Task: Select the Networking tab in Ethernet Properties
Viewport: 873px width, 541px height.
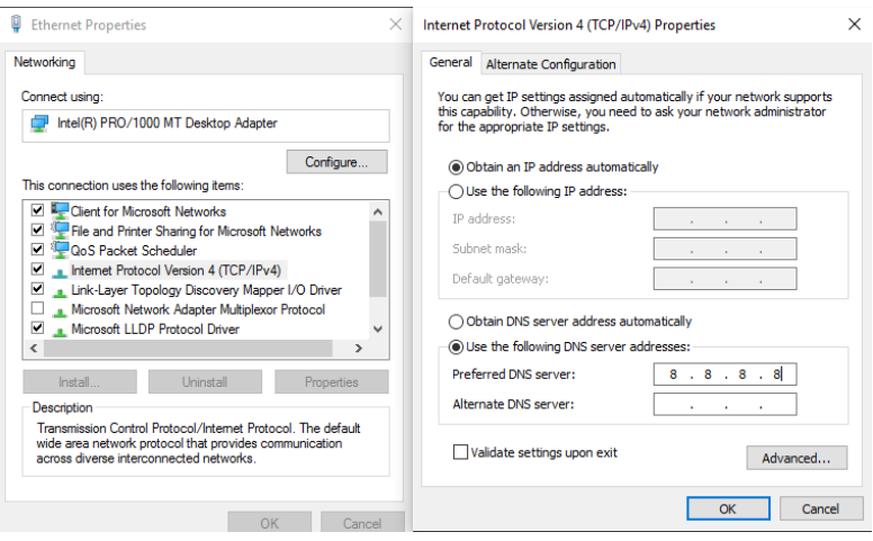Action: coord(45,62)
